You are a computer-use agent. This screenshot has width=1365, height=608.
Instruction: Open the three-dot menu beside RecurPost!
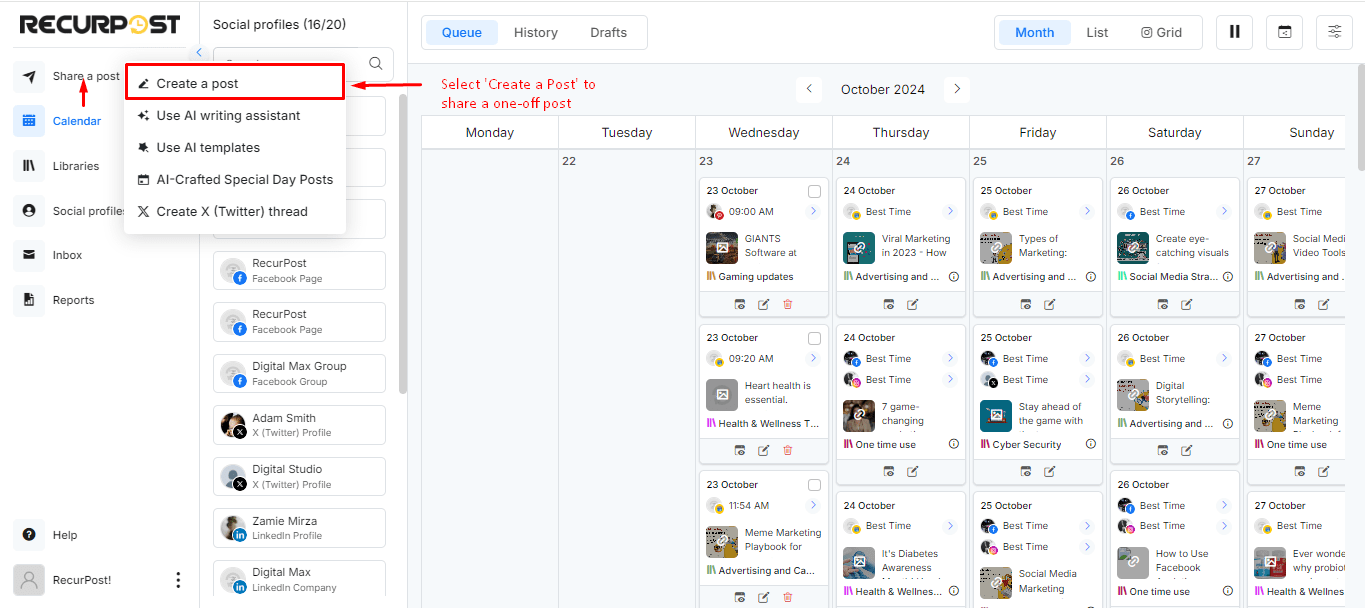click(x=178, y=580)
